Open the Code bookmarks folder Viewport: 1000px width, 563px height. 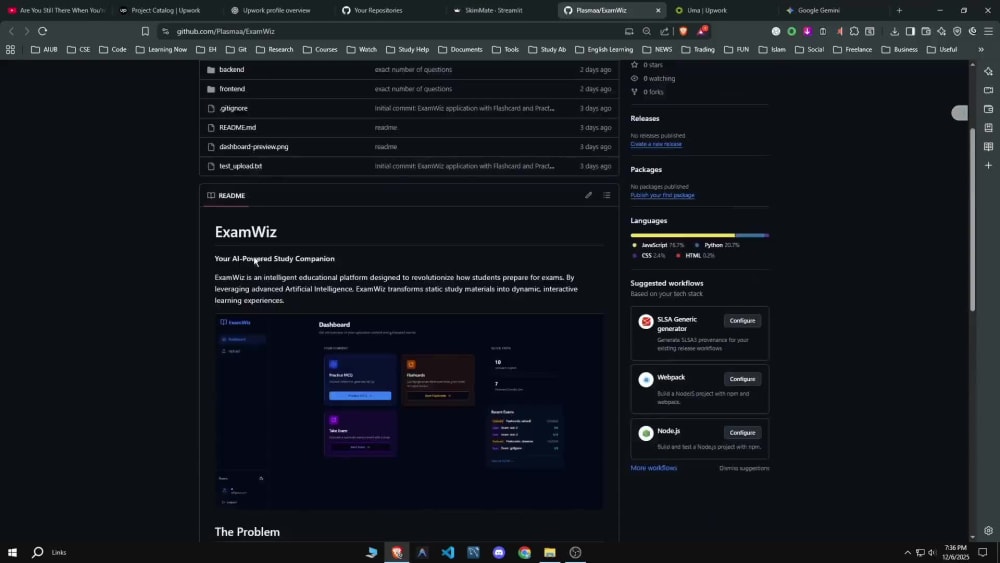click(113, 50)
